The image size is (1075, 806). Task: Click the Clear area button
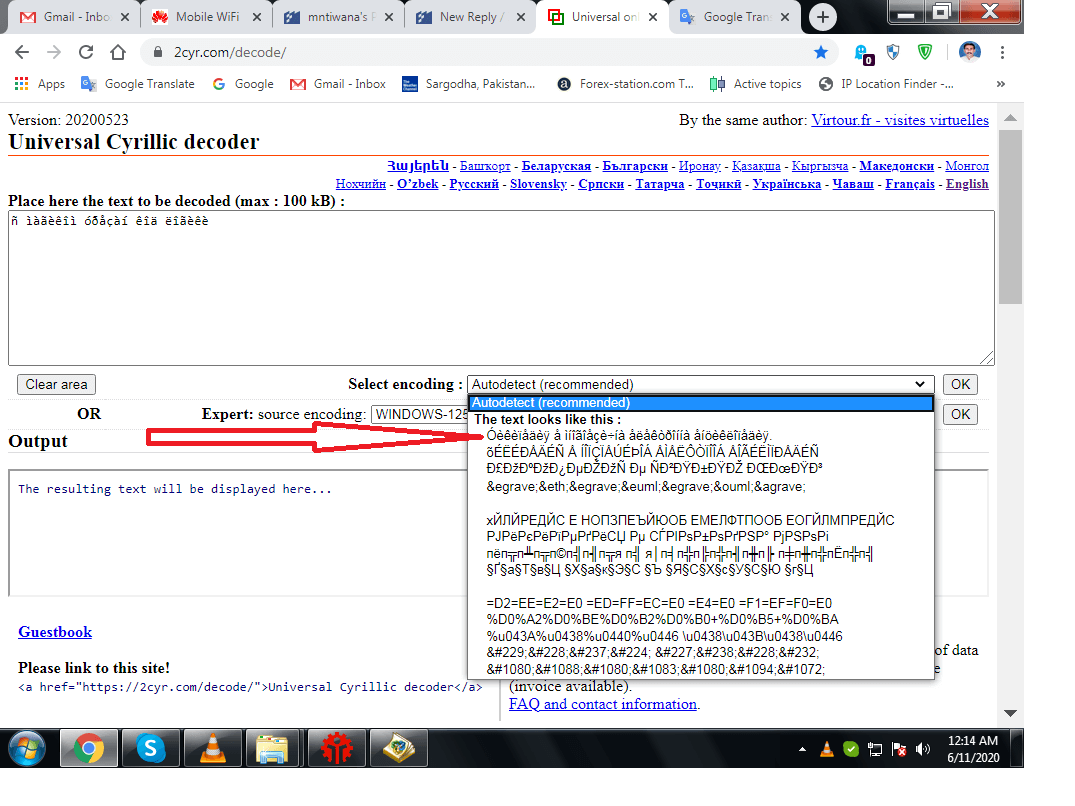(x=56, y=384)
